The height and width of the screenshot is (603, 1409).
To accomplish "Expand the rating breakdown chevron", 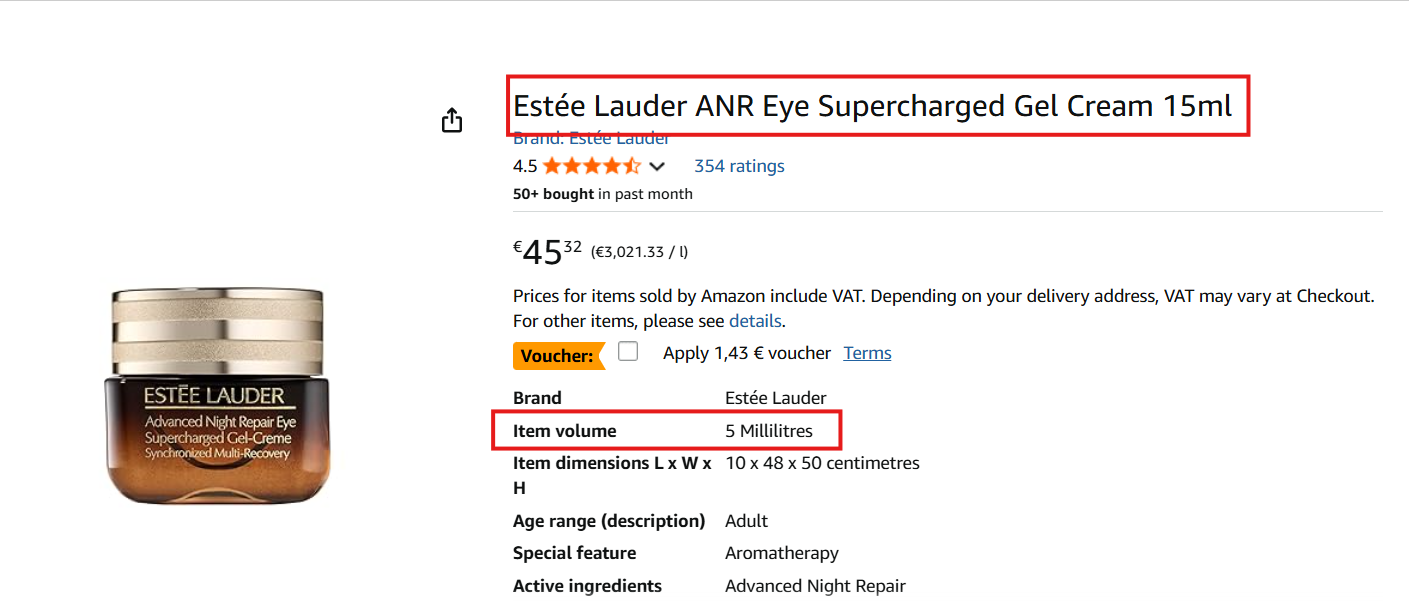I will 657,166.
